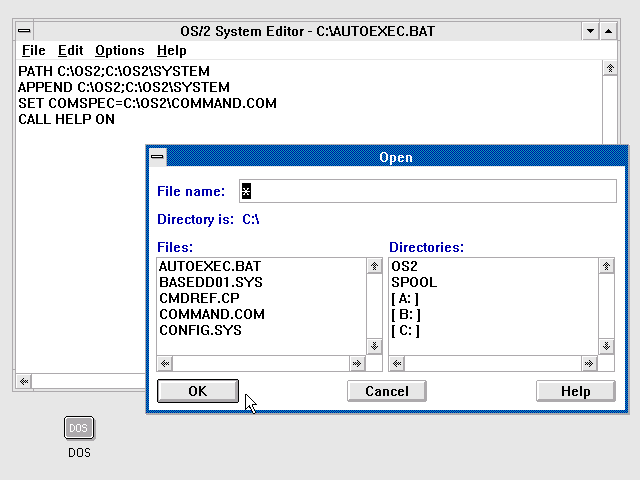
Task: Open the Edit menu
Action: coord(70,51)
